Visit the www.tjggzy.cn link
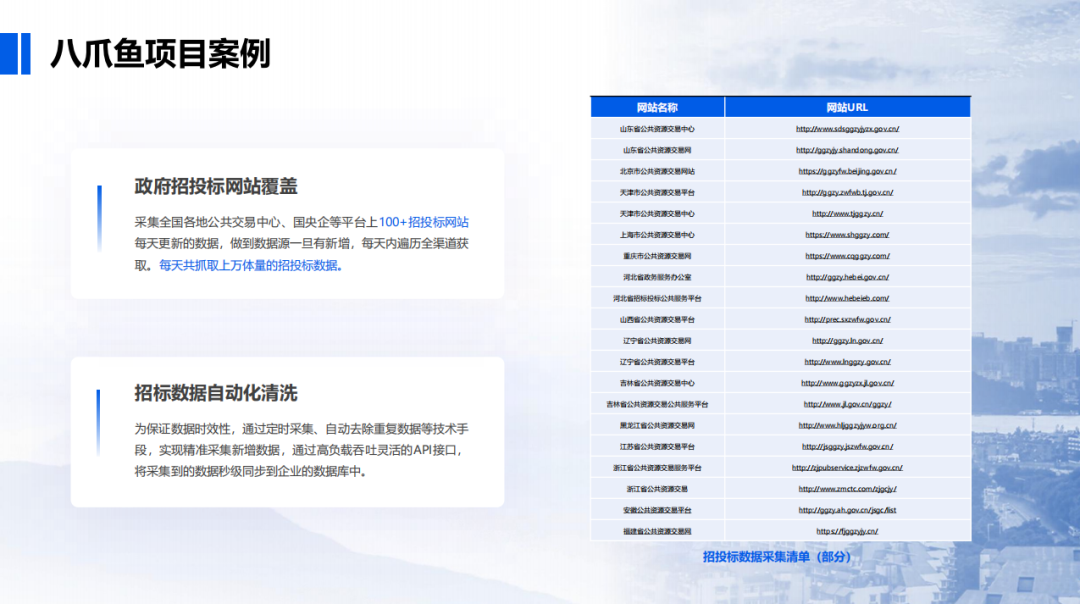 847,214
